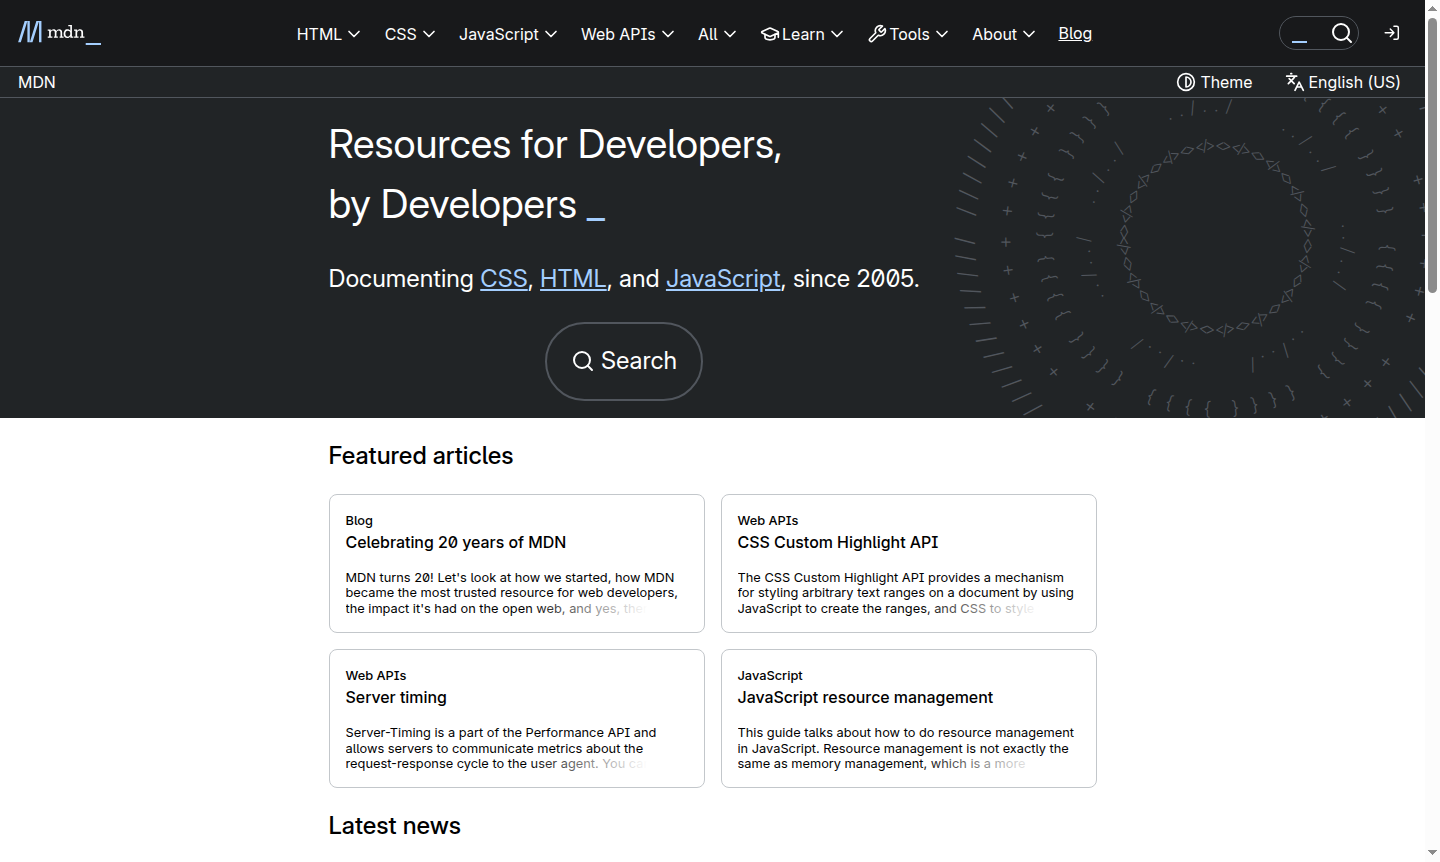Click the translation icon beside English (US)
Viewport: 1440px width, 862px height.
[1293, 82]
